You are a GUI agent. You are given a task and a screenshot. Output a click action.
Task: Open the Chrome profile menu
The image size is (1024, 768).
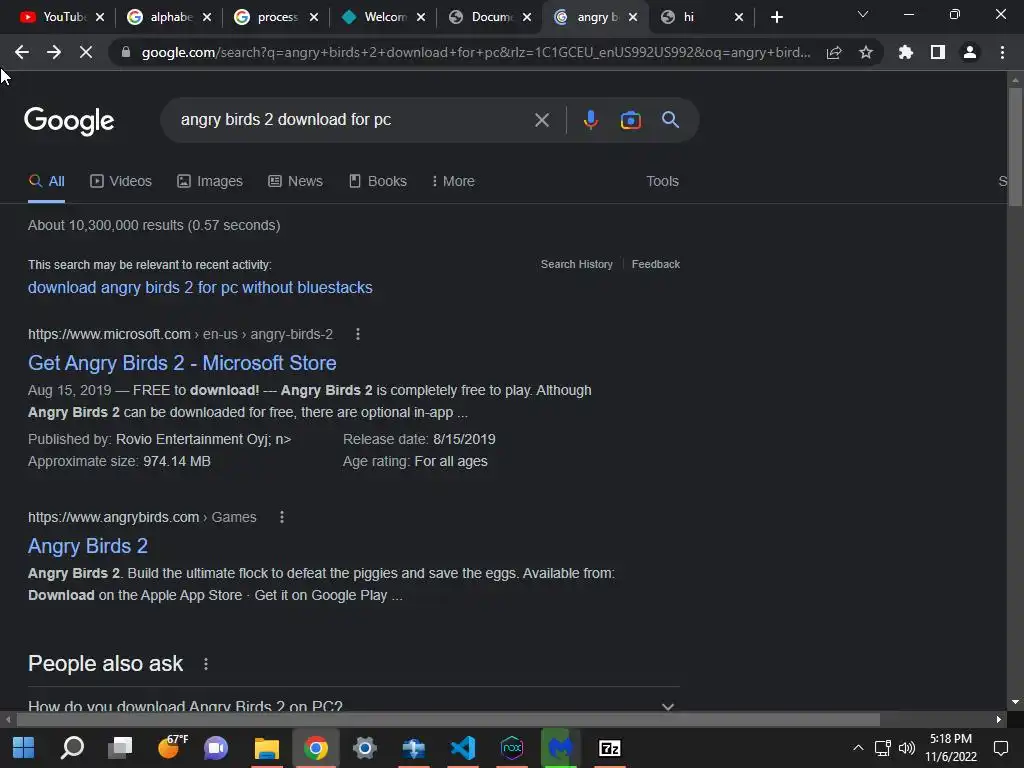970,52
